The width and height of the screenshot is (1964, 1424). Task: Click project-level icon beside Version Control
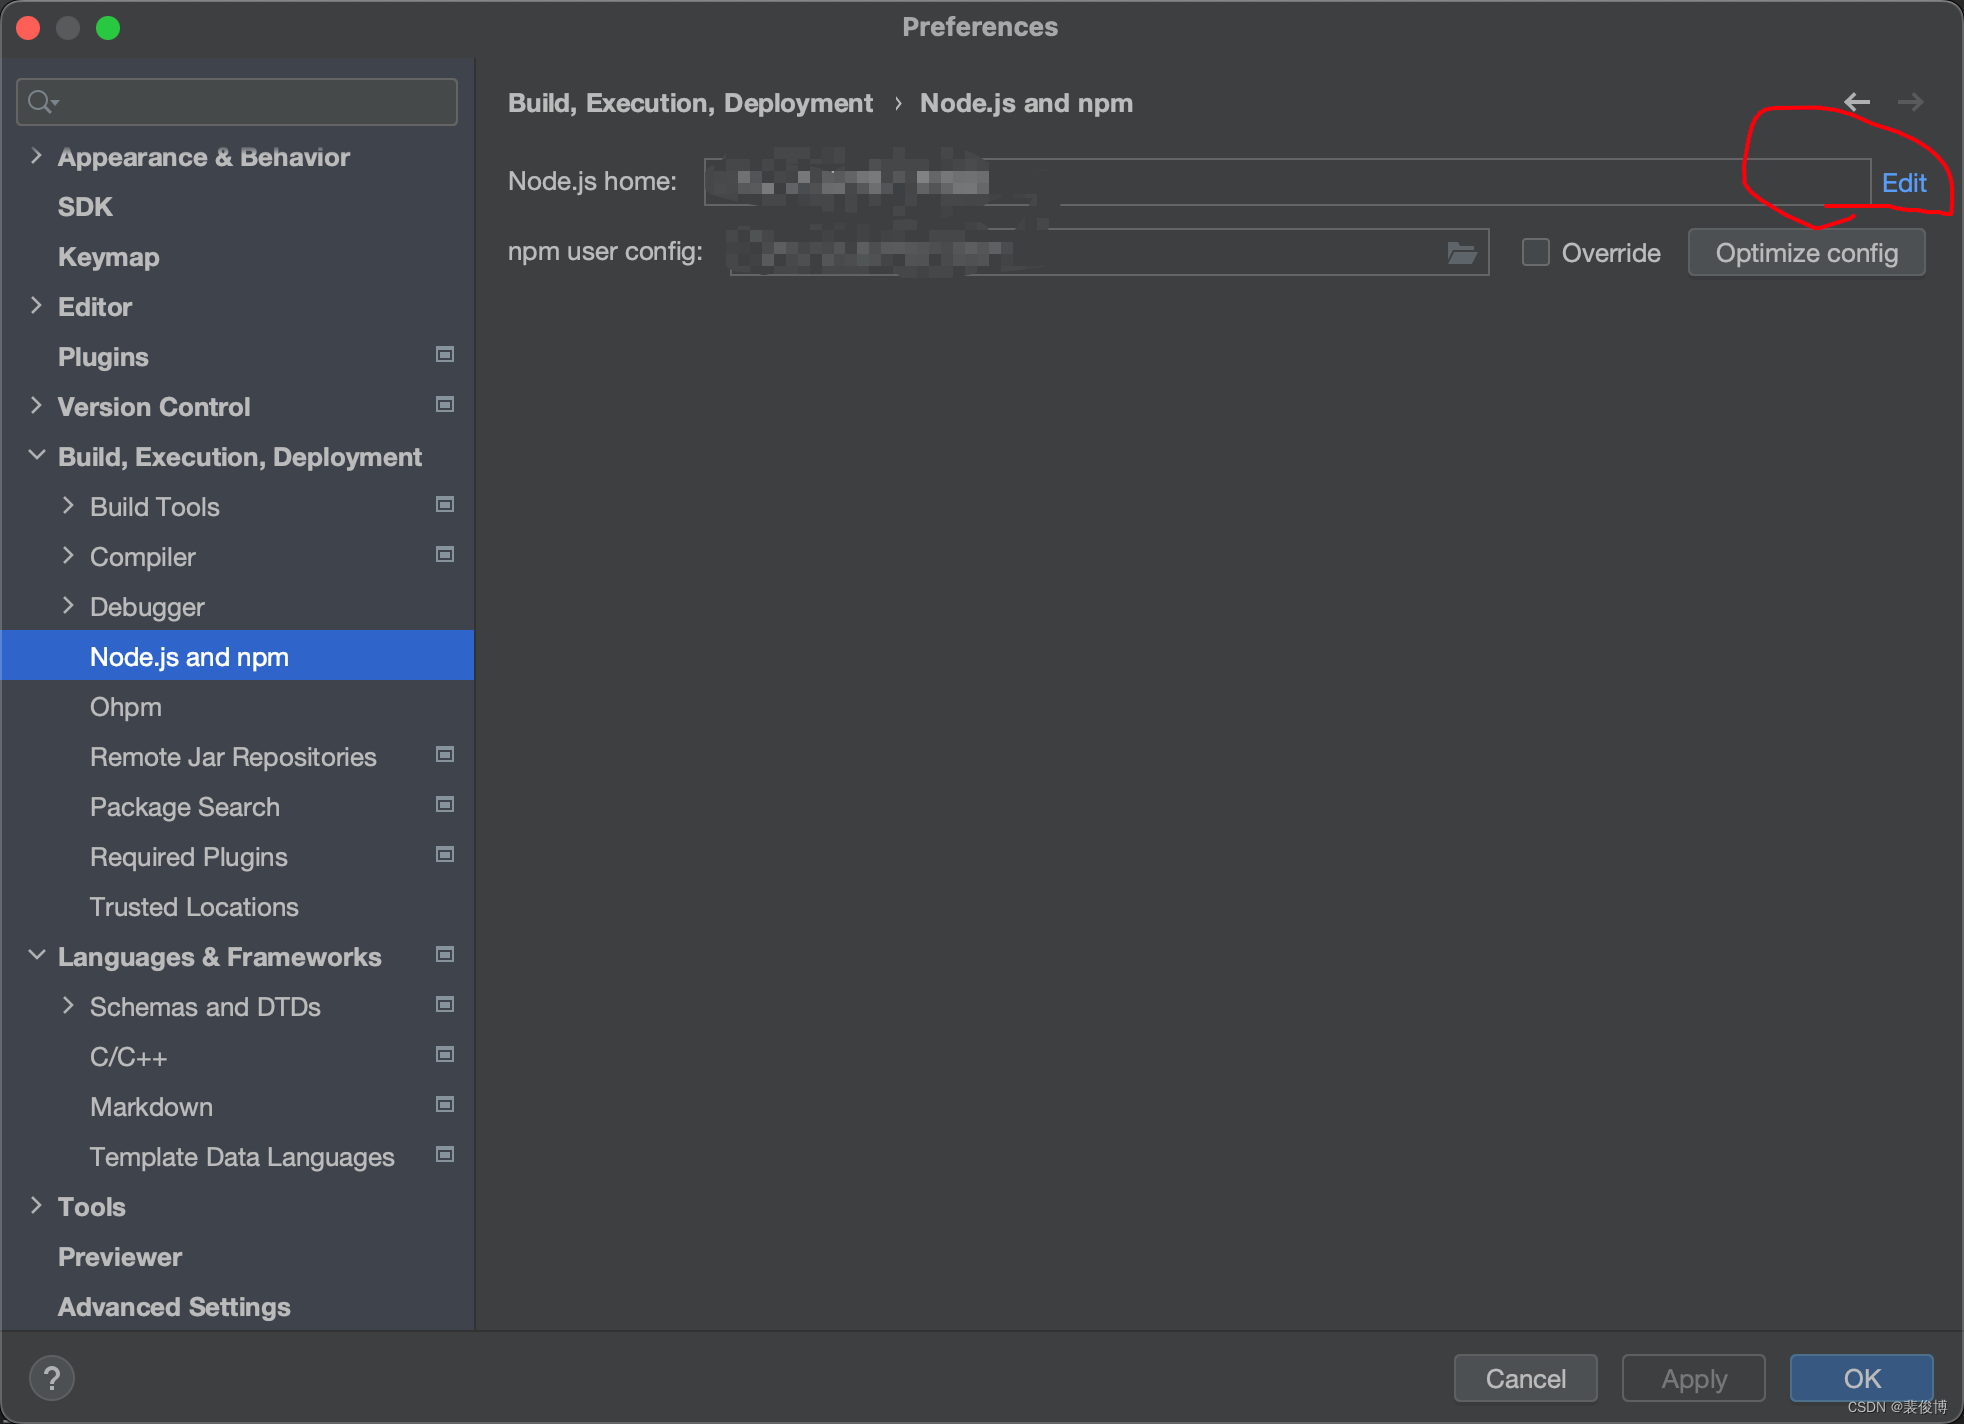coord(445,405)
